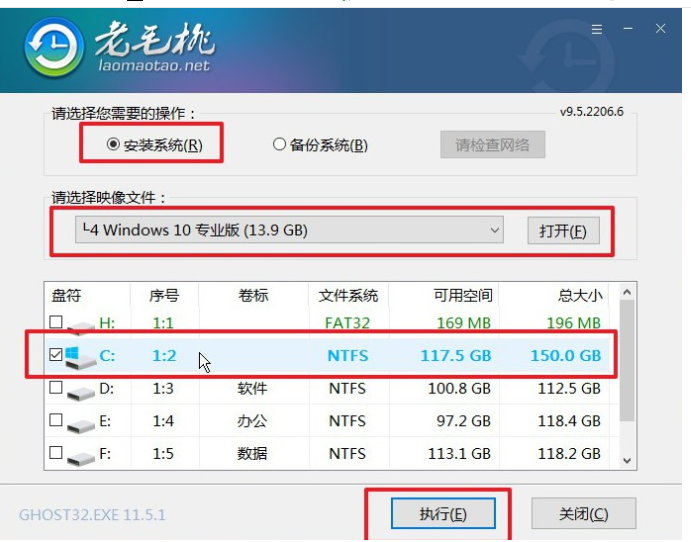This screenshot has width=691, height=542.
Task: Check the H: partition checkbox
Action: [x=56, y=322]
